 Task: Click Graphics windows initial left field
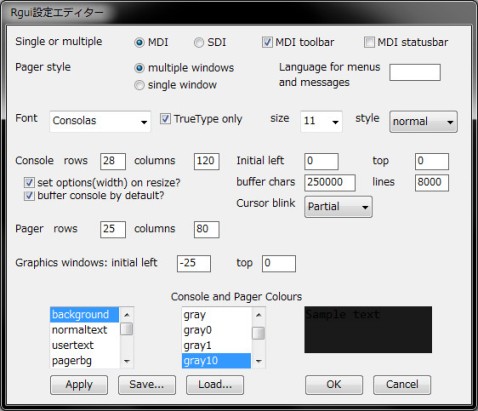pyautogui.click(x=194, y=264)
